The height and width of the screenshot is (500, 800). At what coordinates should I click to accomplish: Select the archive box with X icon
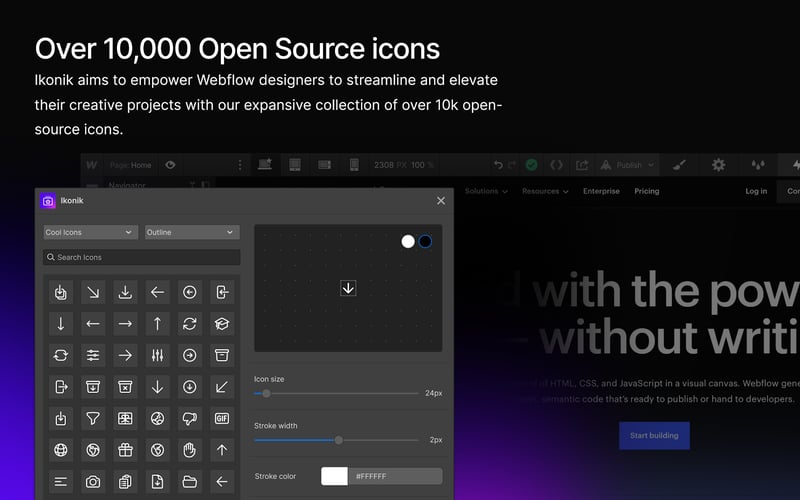pos(125,387)
